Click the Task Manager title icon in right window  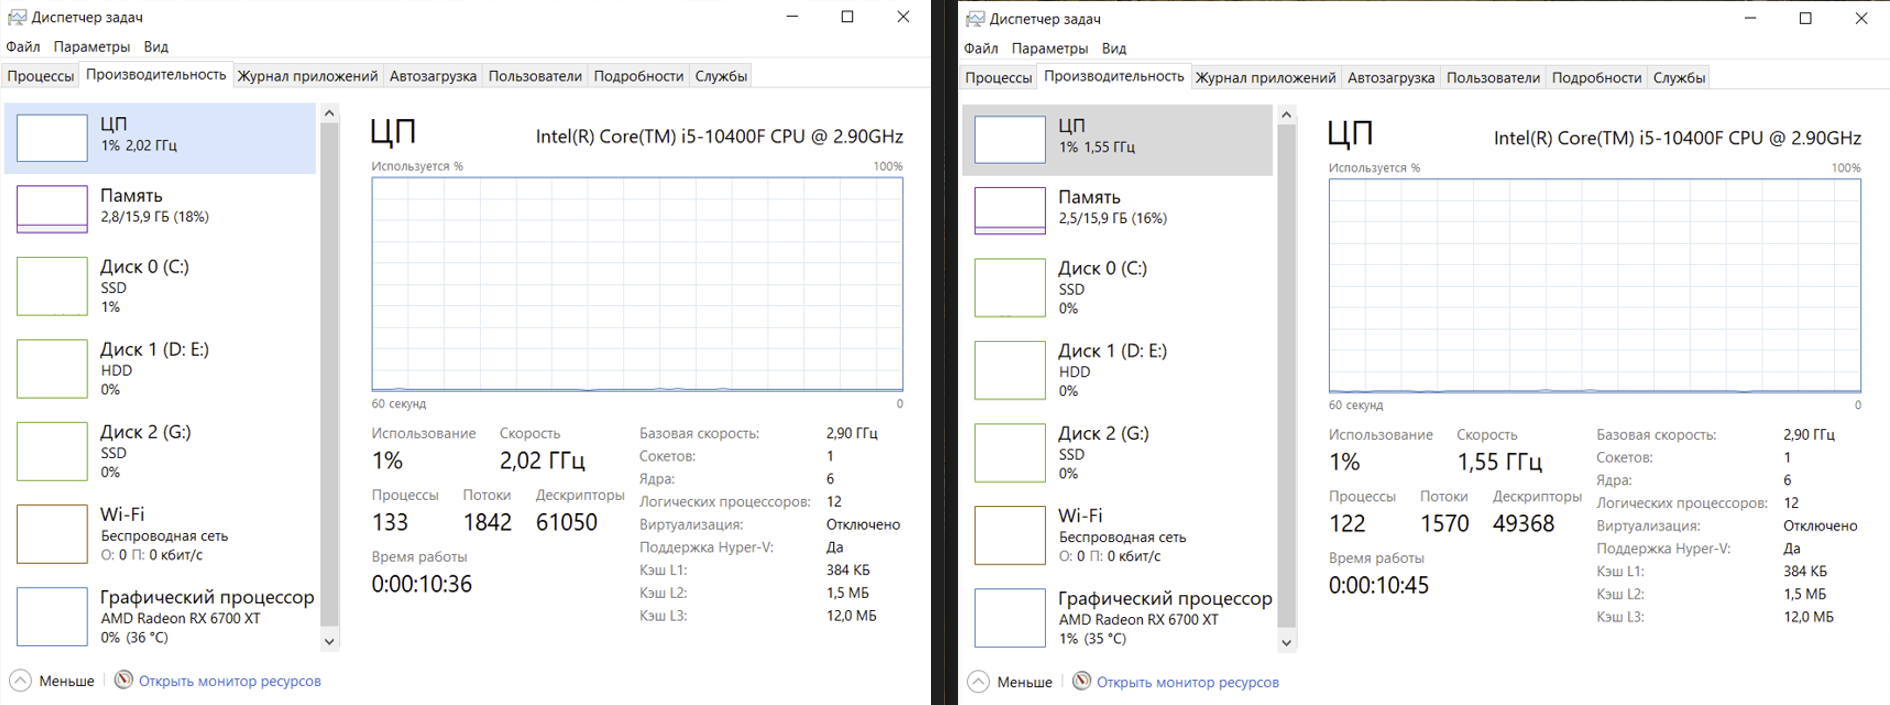pyautogui.click(x=974, y=18)
